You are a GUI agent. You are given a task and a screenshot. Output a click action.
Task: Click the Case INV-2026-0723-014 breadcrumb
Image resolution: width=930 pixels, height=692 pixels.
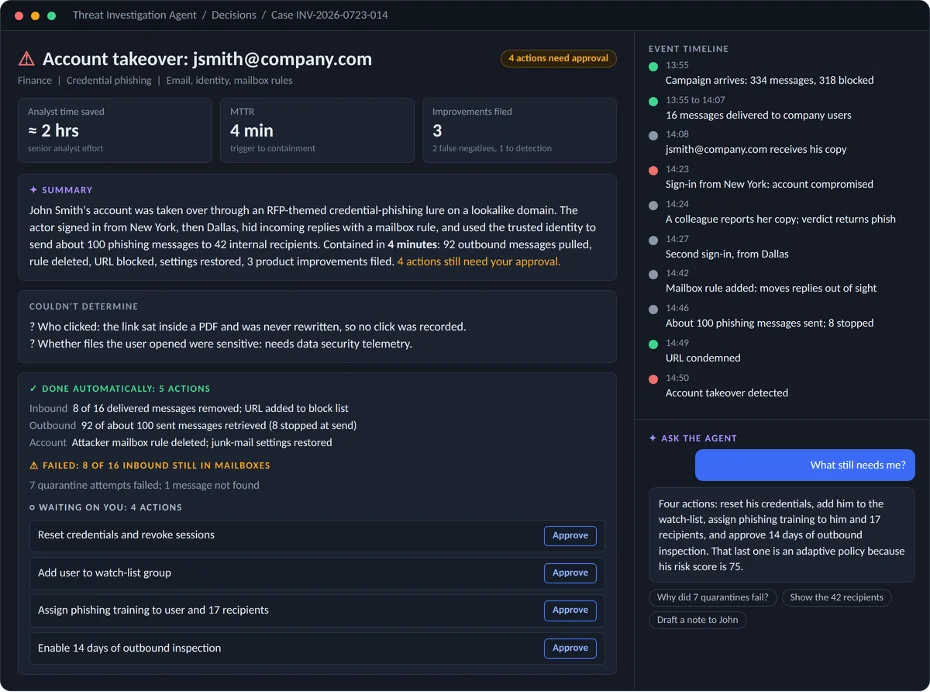329,15
